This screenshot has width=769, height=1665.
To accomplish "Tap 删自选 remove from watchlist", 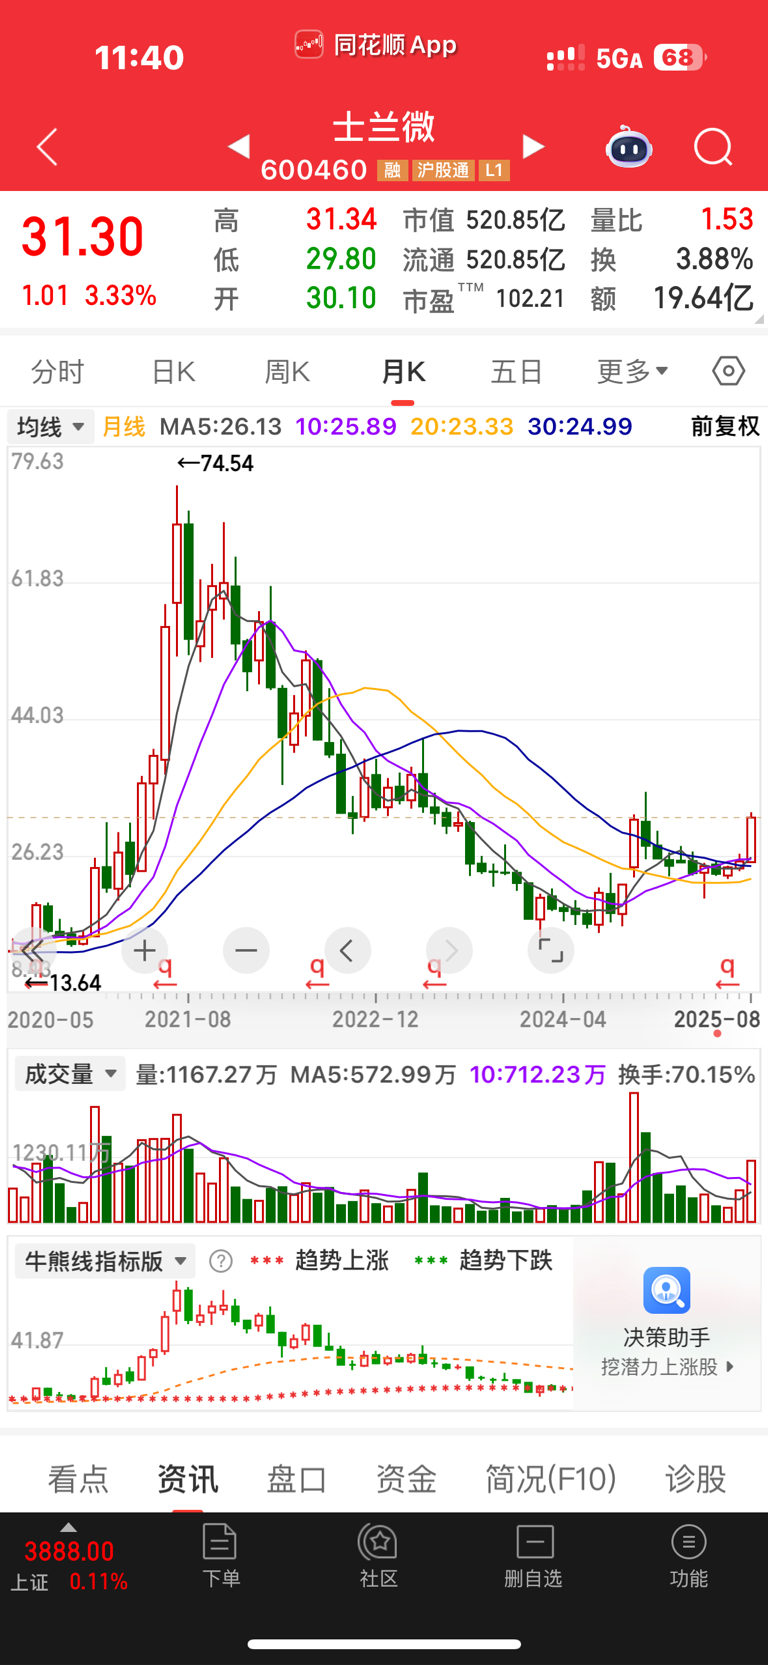I will [534, 1556].
